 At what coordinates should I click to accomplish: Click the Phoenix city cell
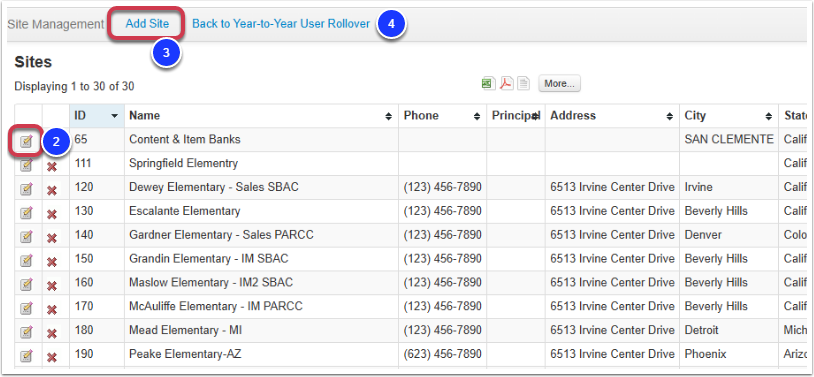click(x=729, y=355)
